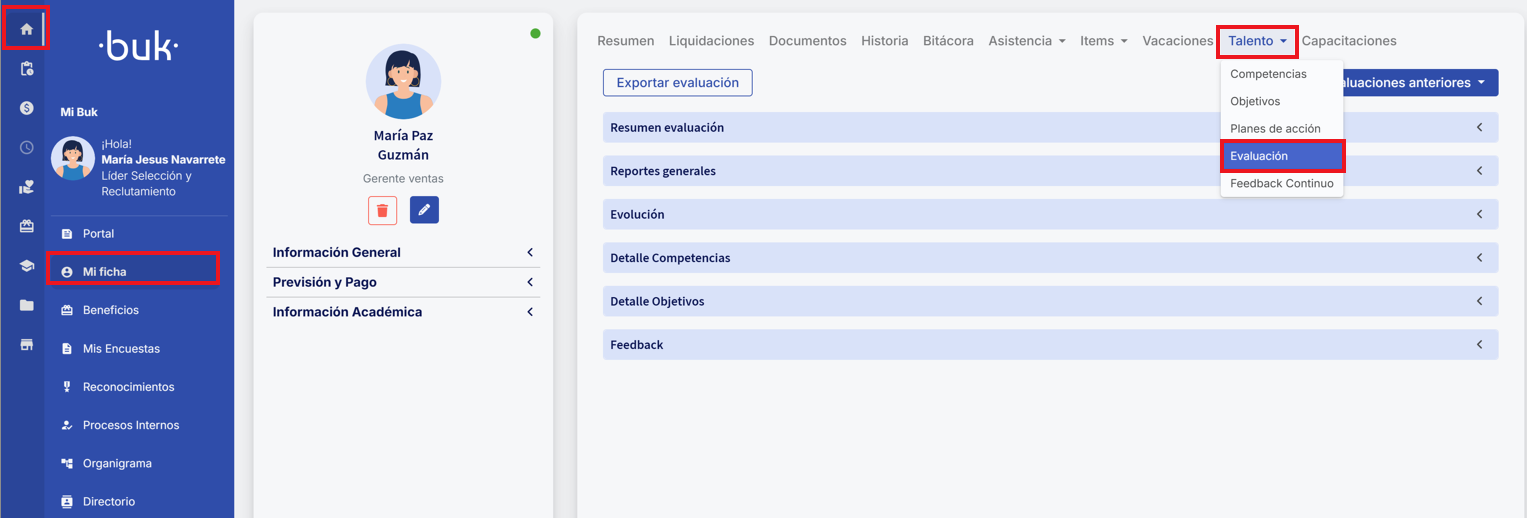Click the blue pencil edit icon
This screenshot has width=1527, height=518.
[x=424, y=210]
